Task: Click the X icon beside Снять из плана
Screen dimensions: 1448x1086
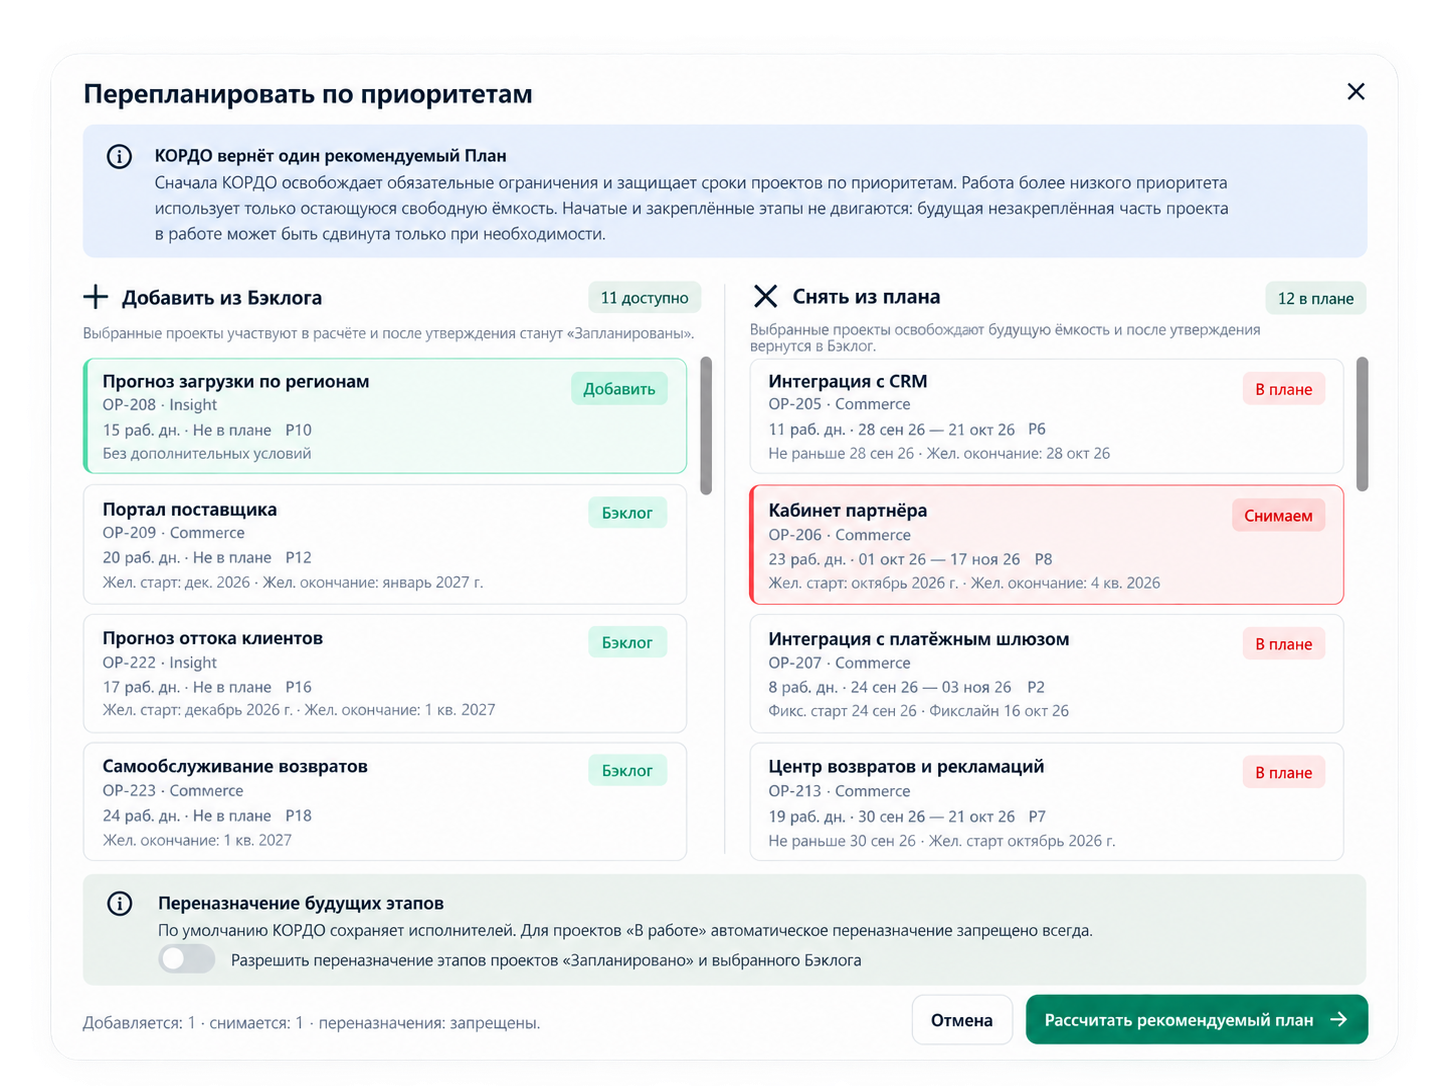Action: click(x=765, y=296)
